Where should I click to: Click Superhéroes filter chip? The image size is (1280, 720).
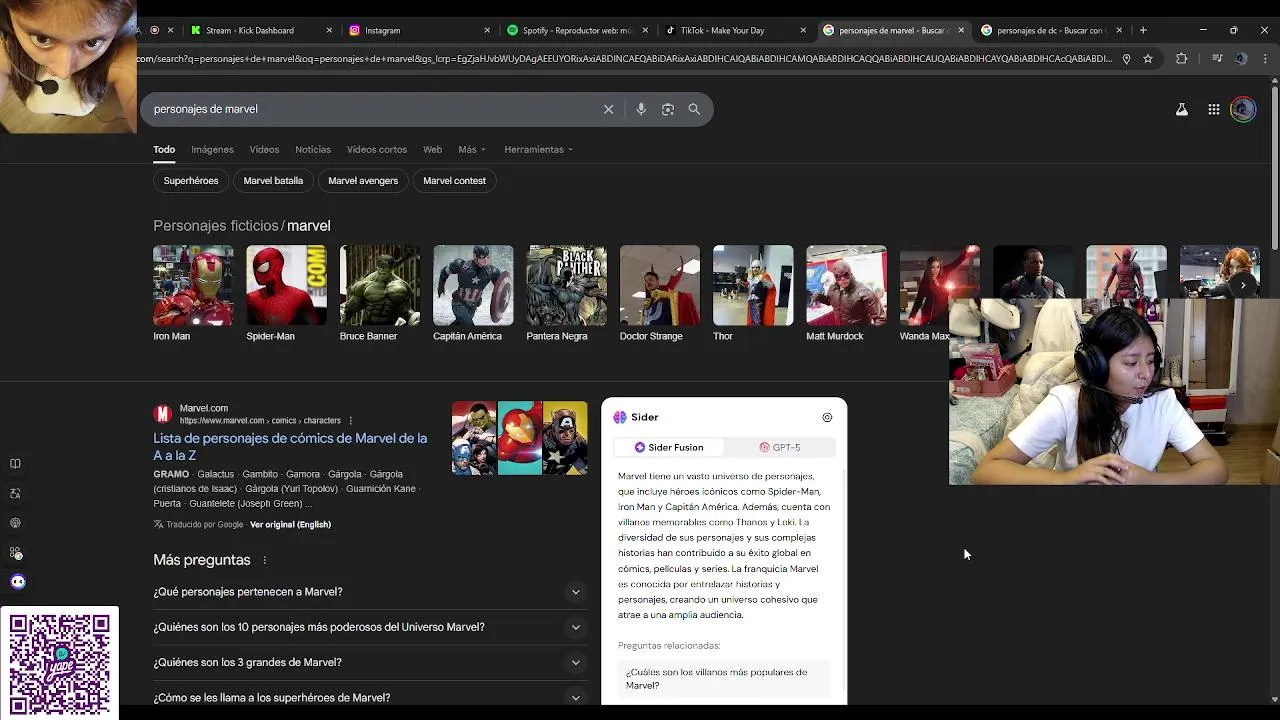(191, 181)
